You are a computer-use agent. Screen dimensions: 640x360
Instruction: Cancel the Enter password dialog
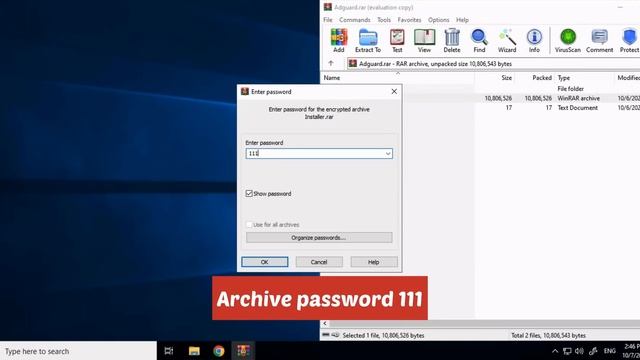[319, 262]
